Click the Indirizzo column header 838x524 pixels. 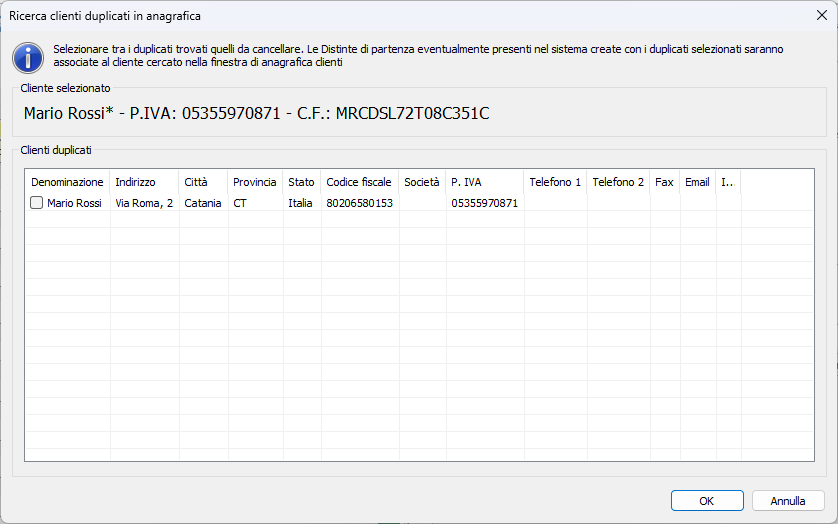click(x=135, y=182)
